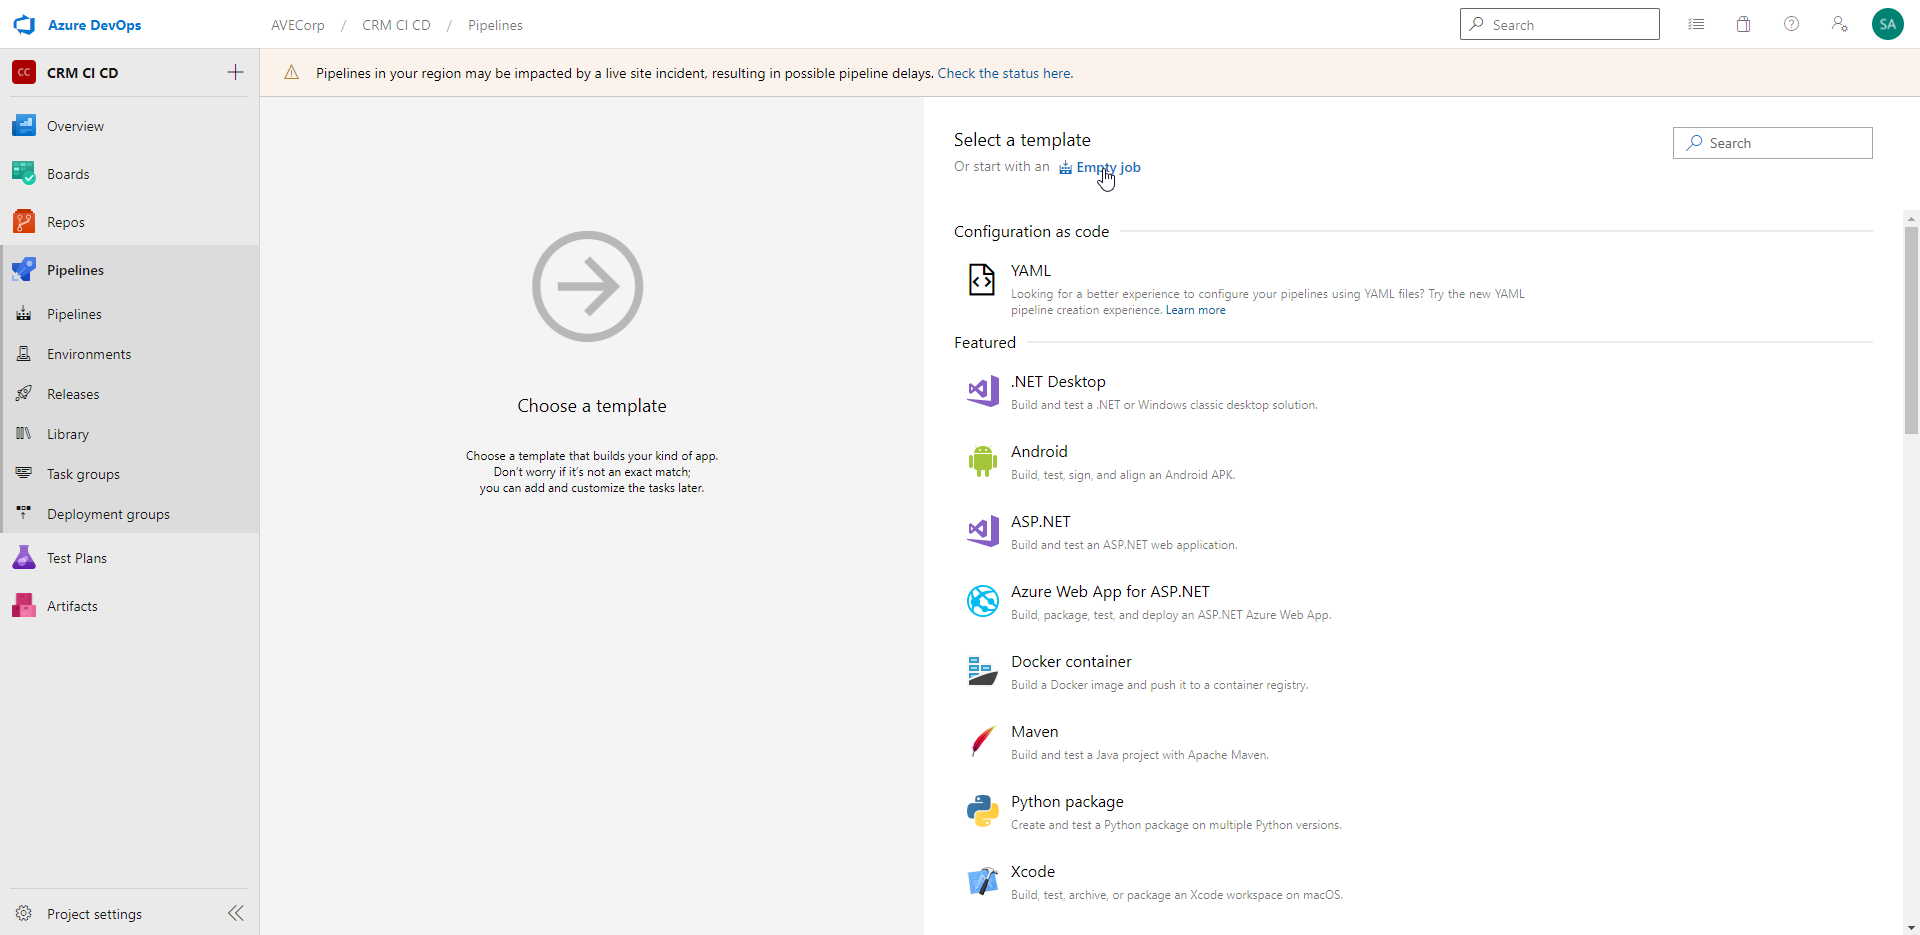Image resolution: width=1920 pixels, height=935 pixels.
Task: Click the Python package logo icon
Action: [983, 811]
